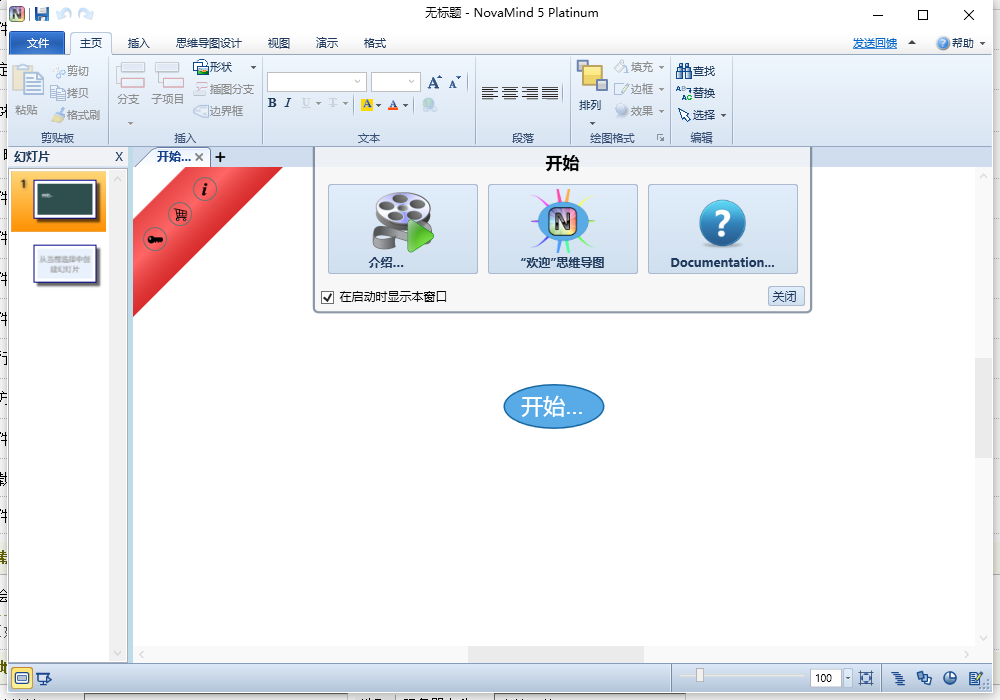1000x700 pixels.
Task: Click the zoom percentage field showing 100
Action: tap(824, 678)
